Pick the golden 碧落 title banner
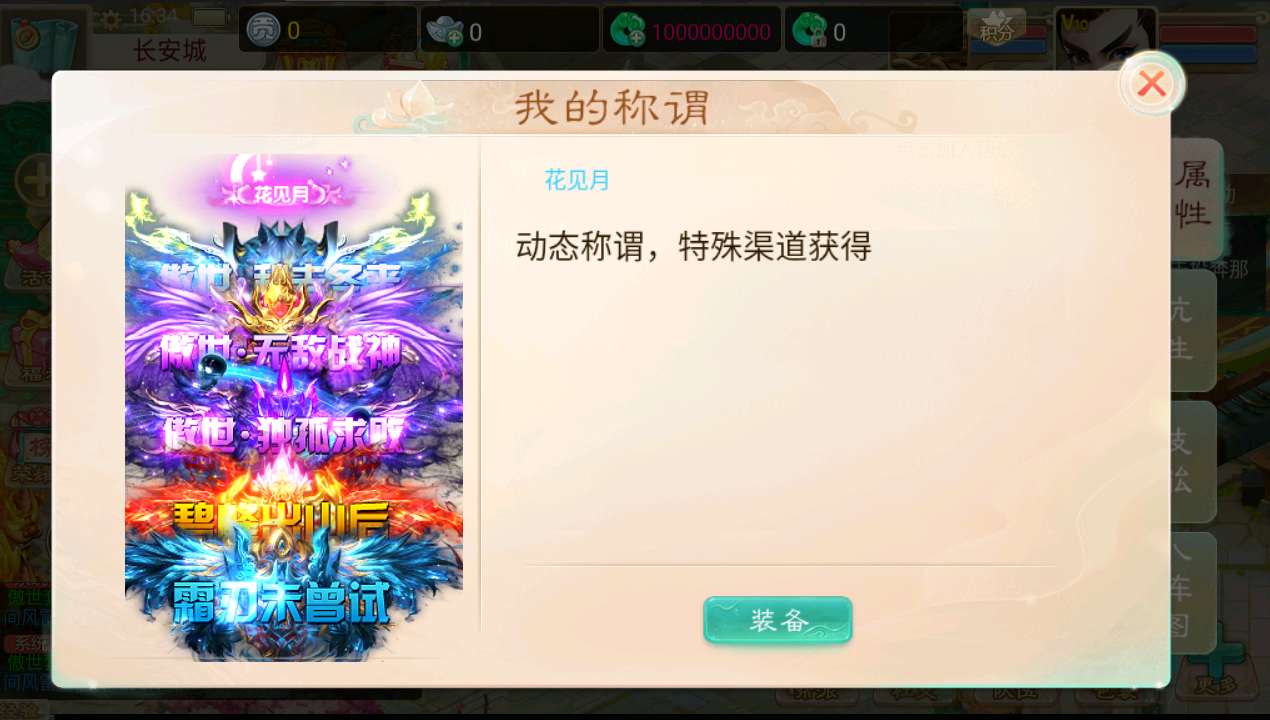 281,518
